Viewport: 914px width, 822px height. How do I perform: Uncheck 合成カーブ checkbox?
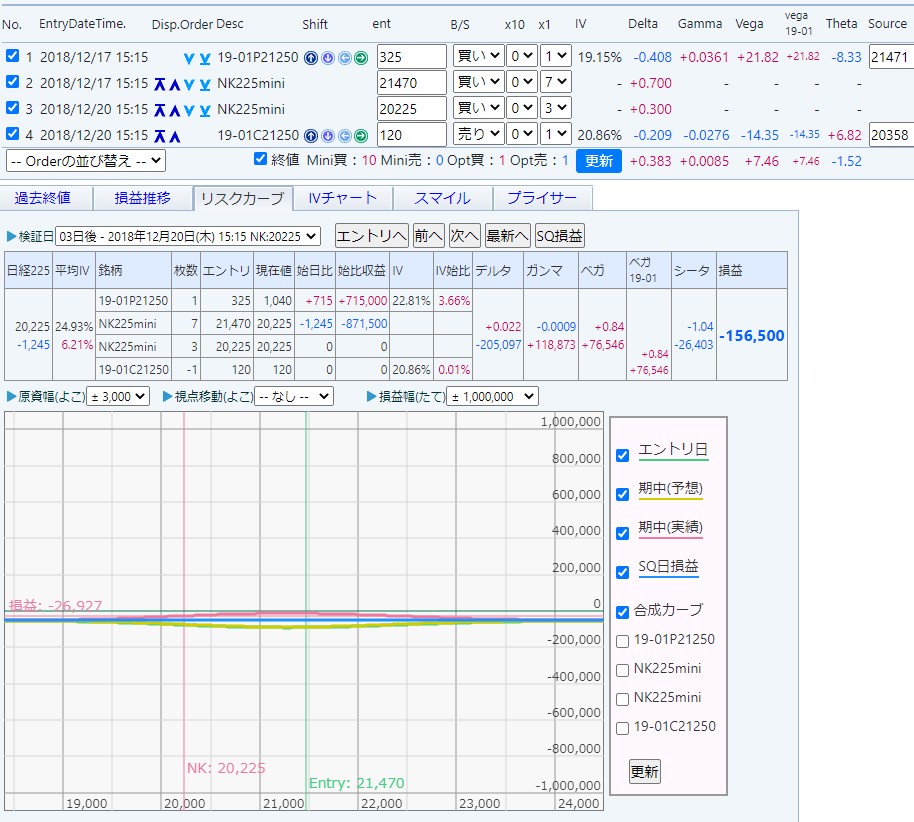point(623,612)
